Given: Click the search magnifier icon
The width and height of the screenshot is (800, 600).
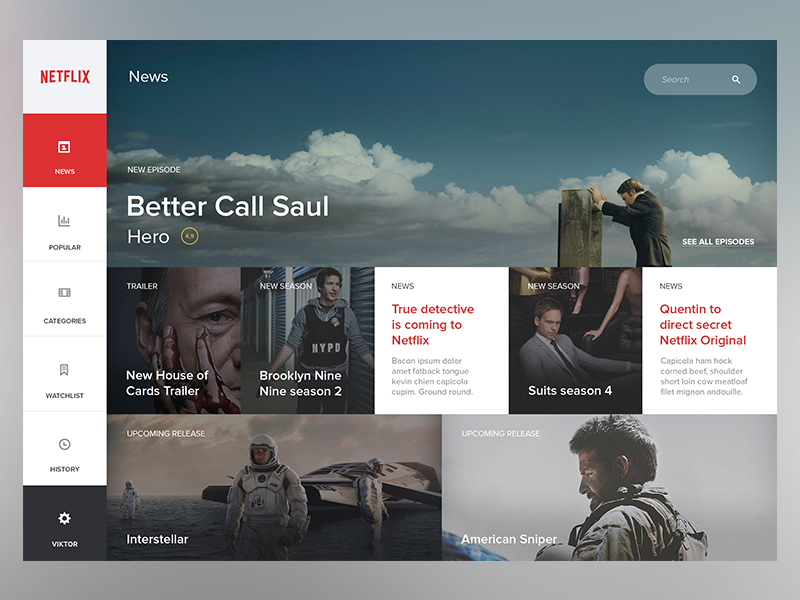Looking at the screenshot, I should coord(736,79).
